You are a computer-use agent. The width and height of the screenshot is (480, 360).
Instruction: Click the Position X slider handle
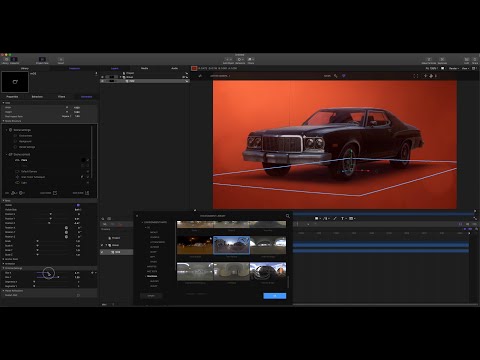pyautogui.click(x=51, y=214)
